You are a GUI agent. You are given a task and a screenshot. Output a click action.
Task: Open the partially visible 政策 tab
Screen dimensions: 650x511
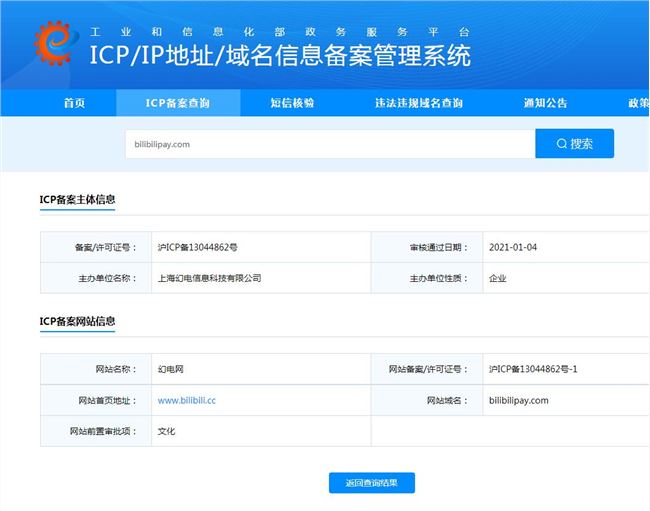(x=639, y=103)
